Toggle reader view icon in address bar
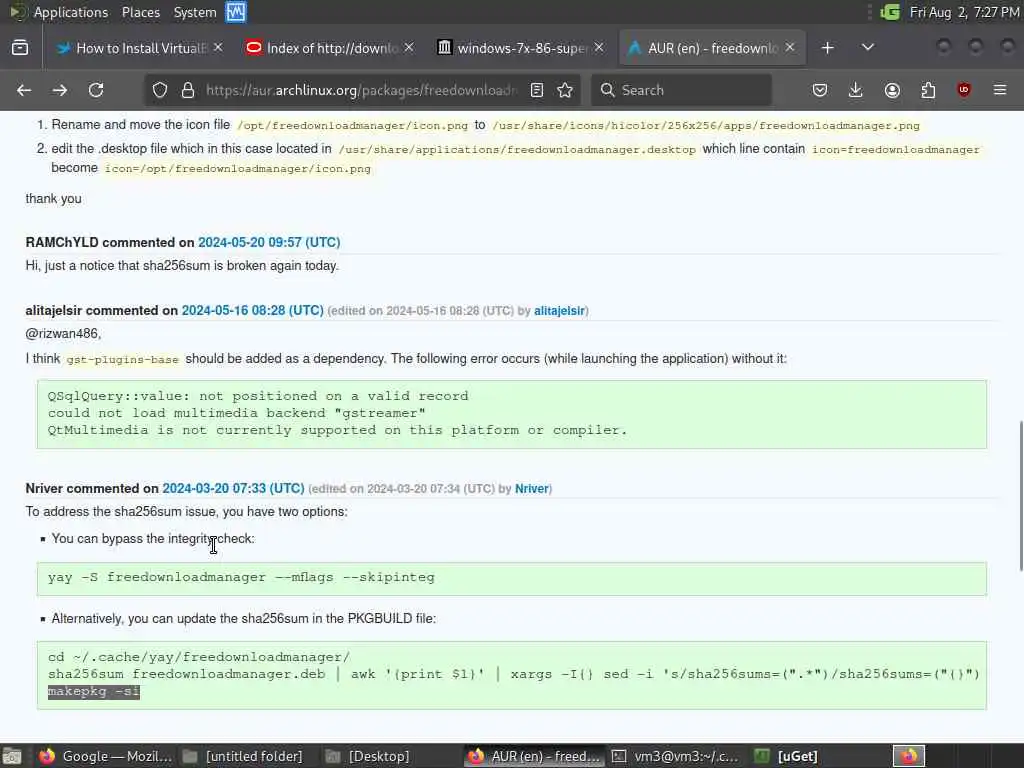Image resolution: width=1024 pixels, height=768 pixels. point(537,90)
